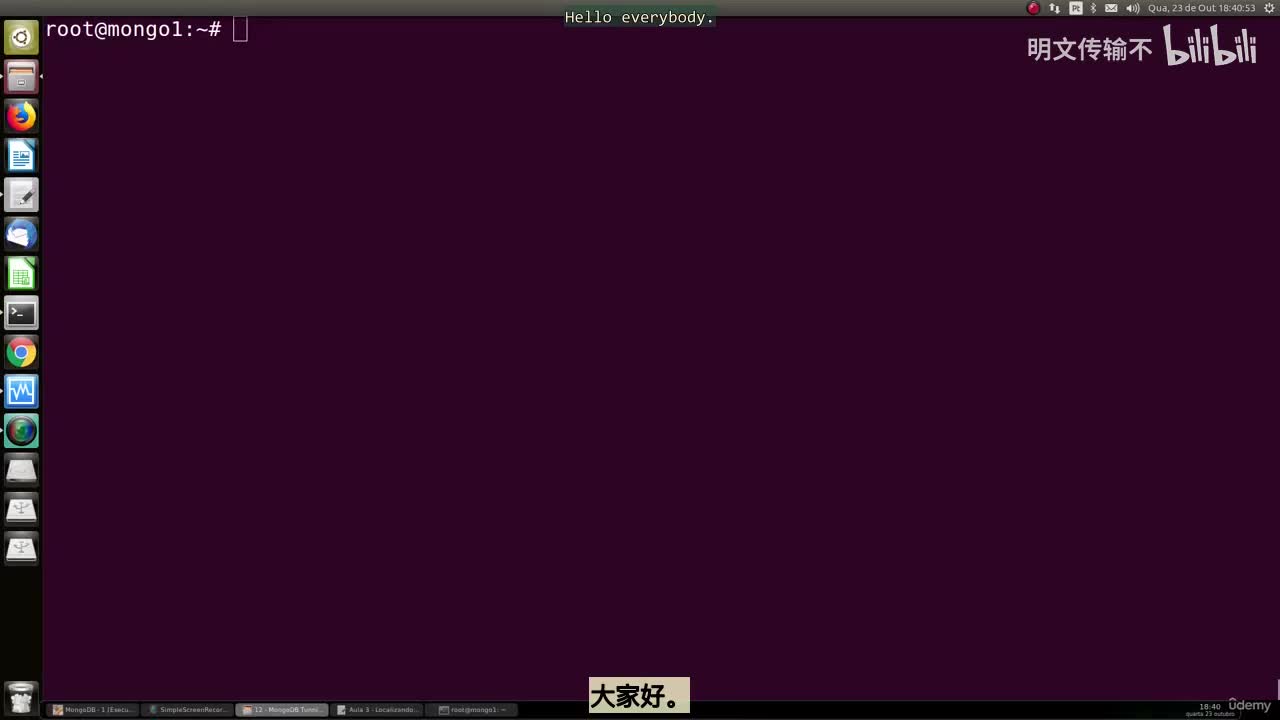The height and width of the screenshot is (720, 1280).
Task: Open the Bluetooth indicator menu
Action: point(1093,8)
